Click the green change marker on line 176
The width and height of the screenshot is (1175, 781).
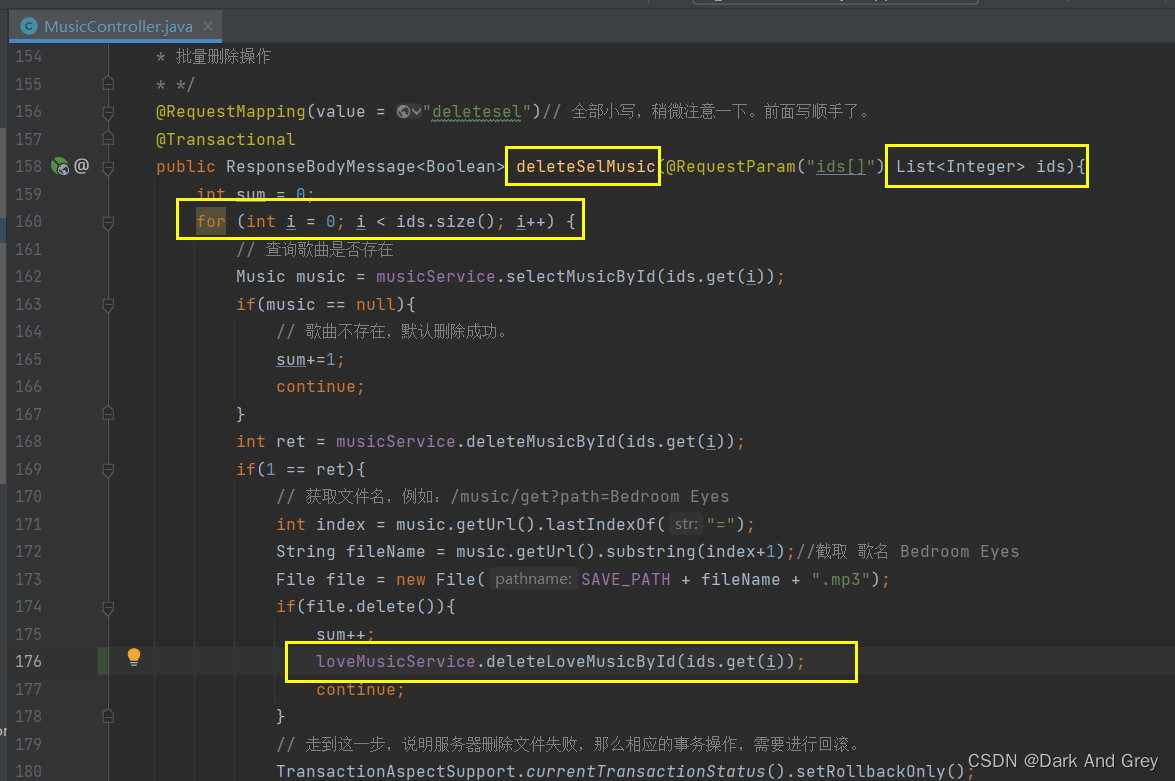pos(103,661)
